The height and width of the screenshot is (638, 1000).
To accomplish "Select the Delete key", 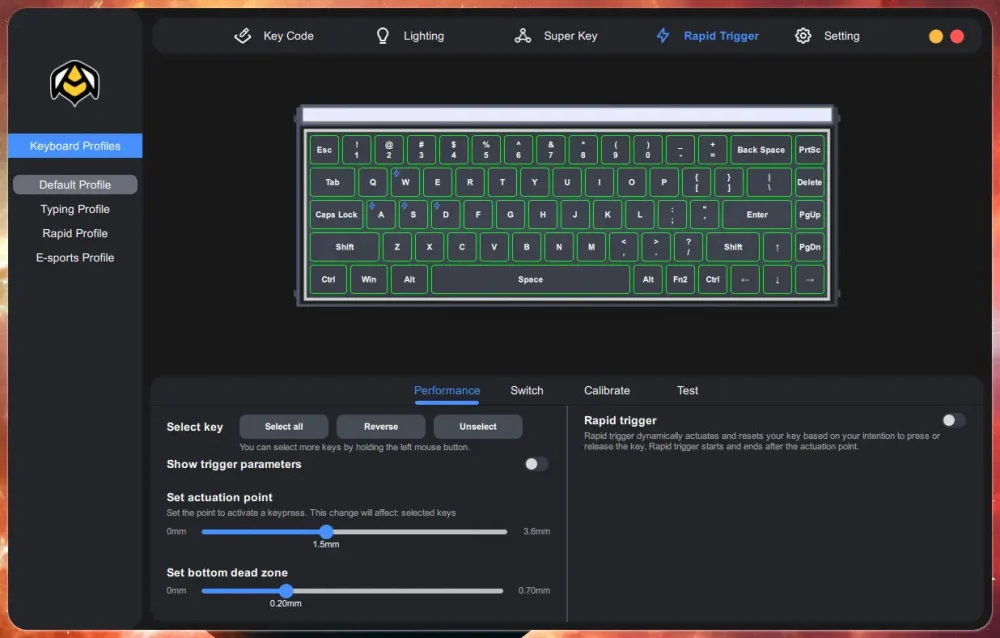I will click(809, 182).
